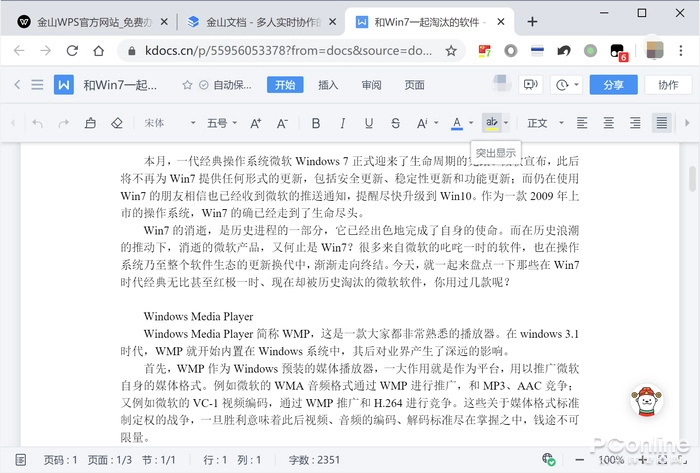Click the Undo arrow in toolbar
Viewport: 700px width, 473px height.
[38, 123]
